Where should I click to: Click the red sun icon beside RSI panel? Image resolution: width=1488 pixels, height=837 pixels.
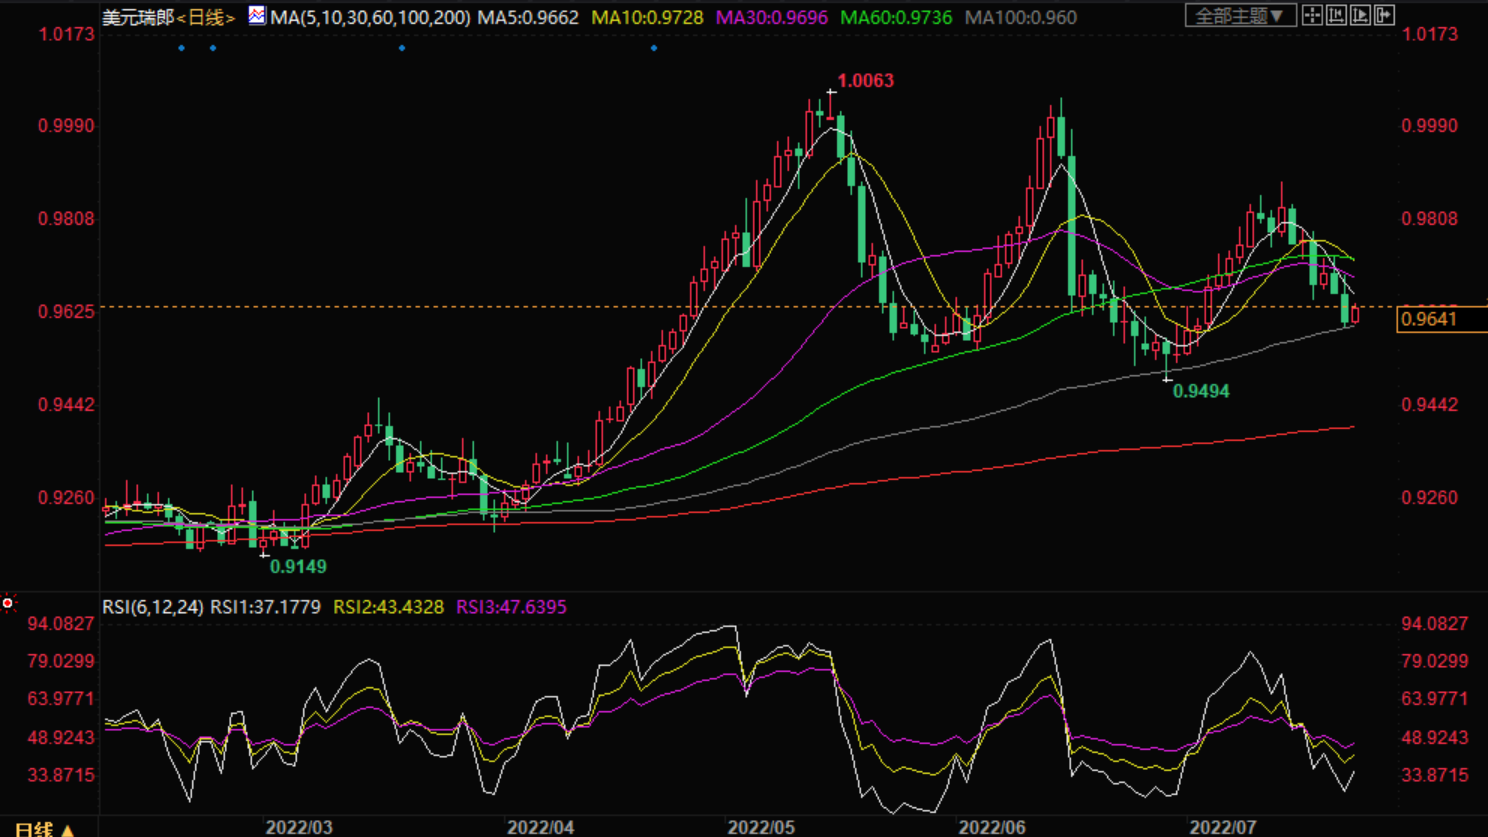(x=8, y=603)
